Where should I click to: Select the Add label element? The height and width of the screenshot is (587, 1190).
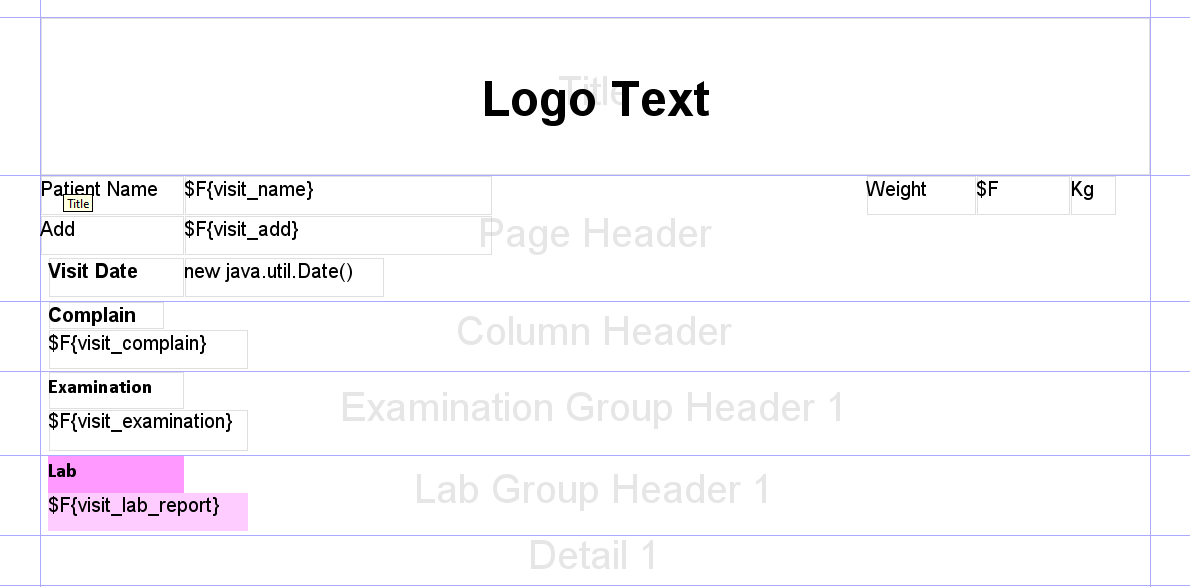coord(58,229)
